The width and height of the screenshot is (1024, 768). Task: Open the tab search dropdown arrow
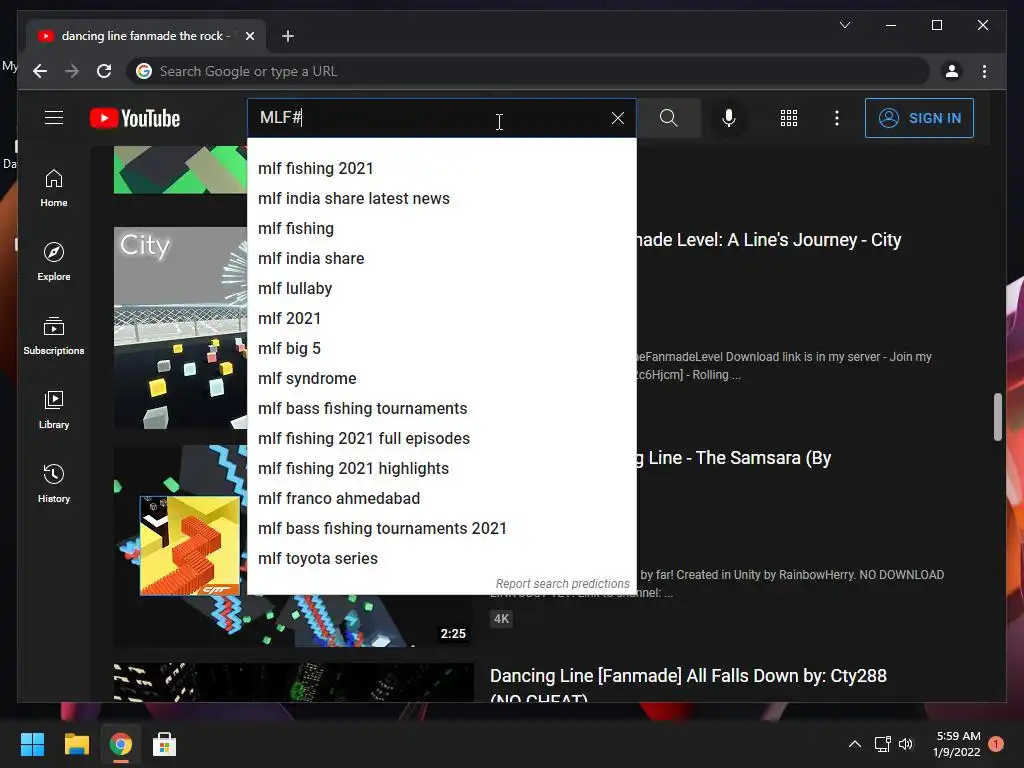tap(844, 25)
